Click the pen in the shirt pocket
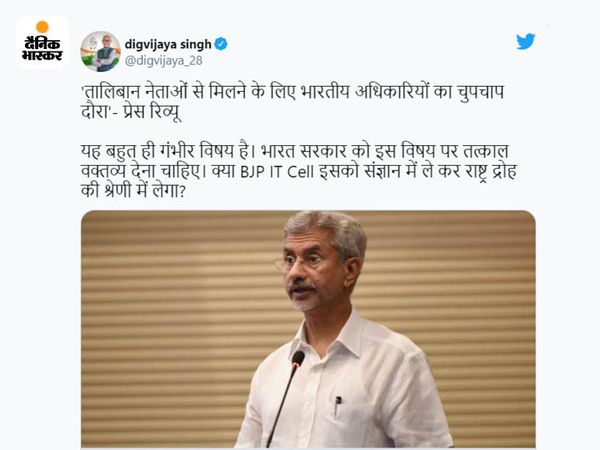600x450 pixels. click(x=338, y=406)
